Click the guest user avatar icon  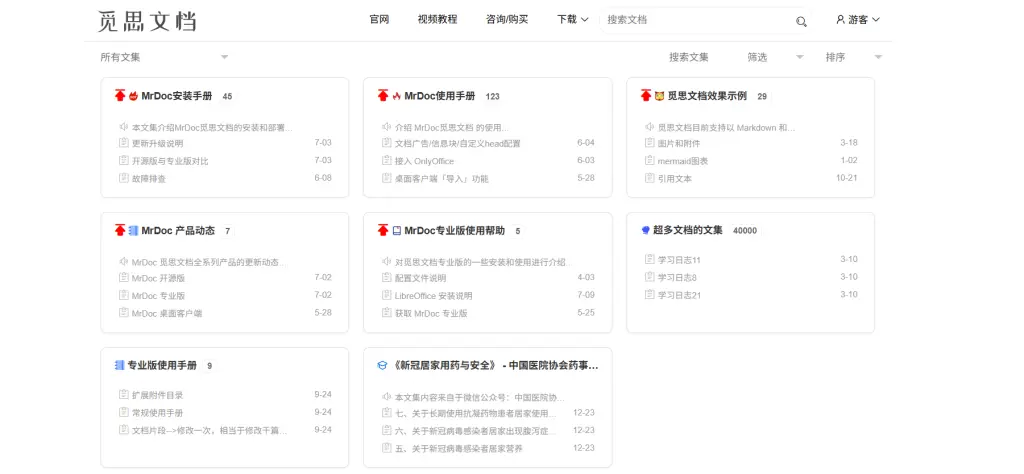click(x=840, y=20)
